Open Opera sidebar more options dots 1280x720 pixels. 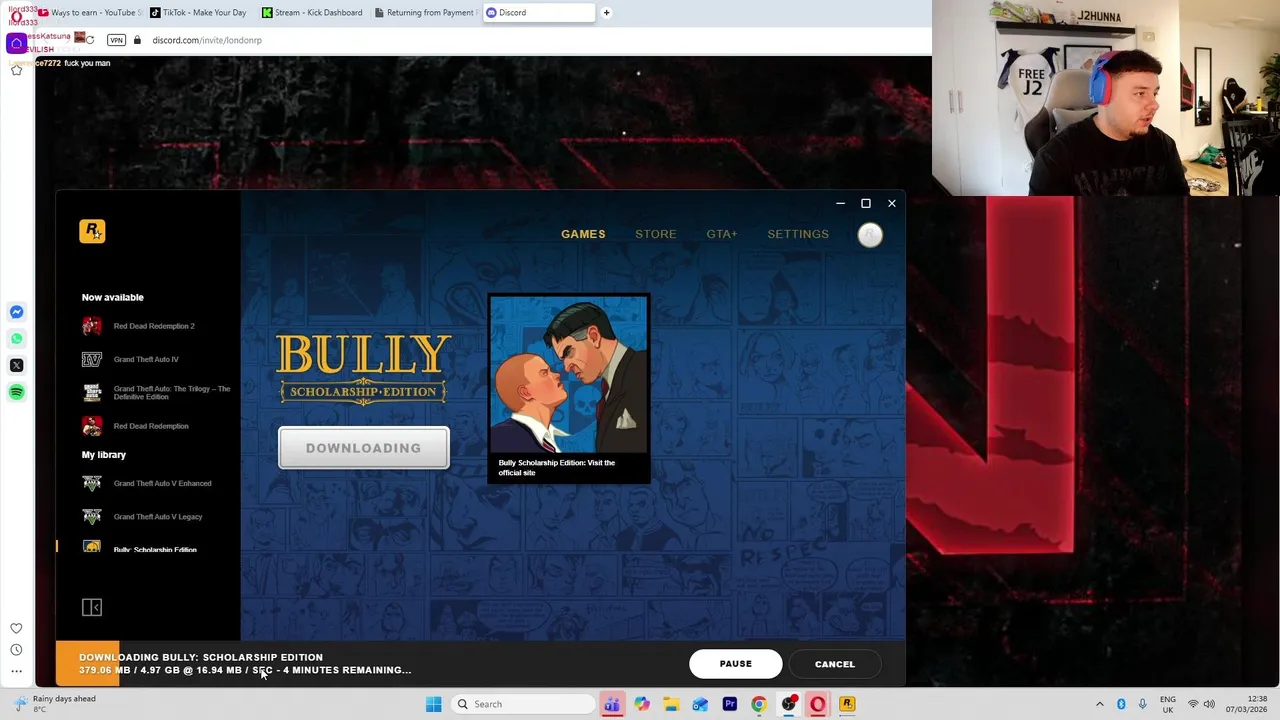(16, 671)
